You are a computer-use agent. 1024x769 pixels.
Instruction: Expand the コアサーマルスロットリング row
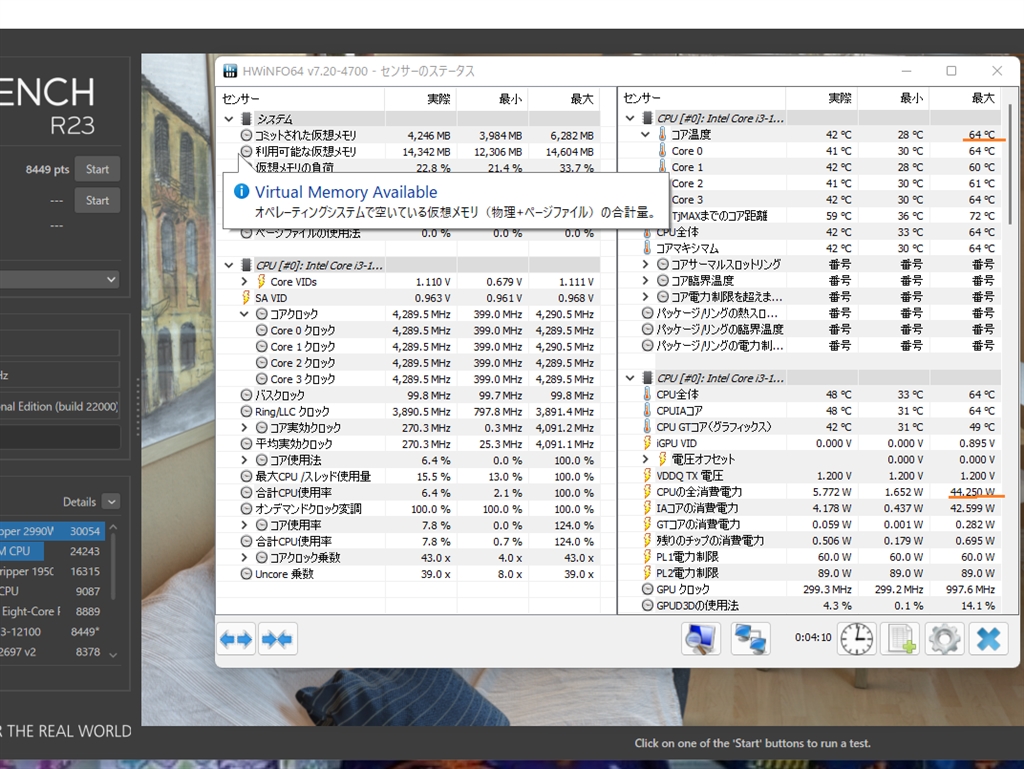tap(645, 264)
